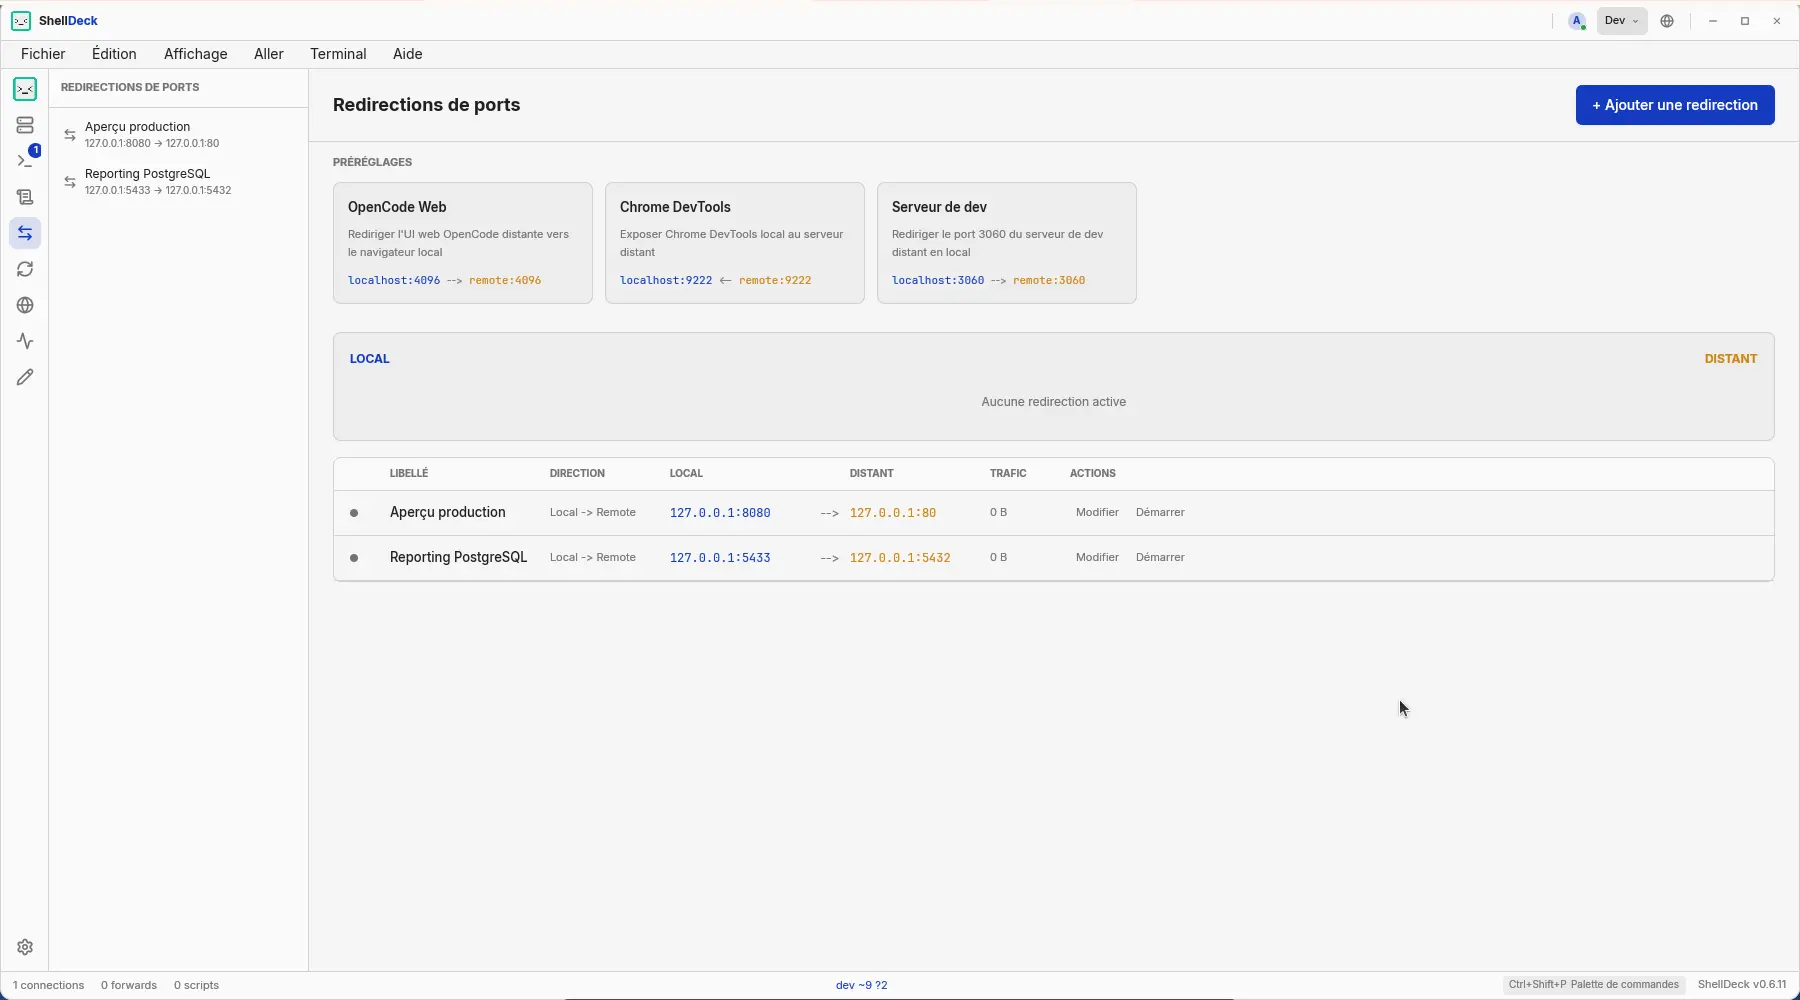Click Démarrer for Reporting PostgreSQL
This screenshot has height=1000, width=1800.
[1160, 557]
